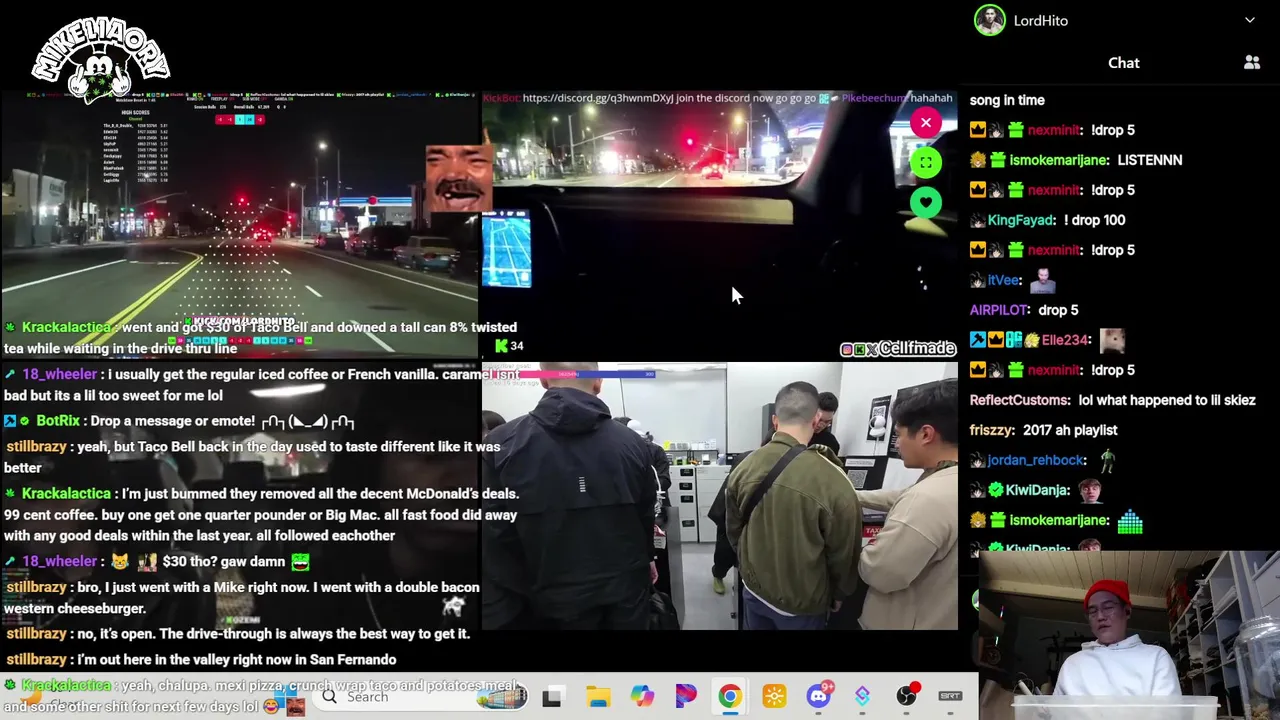Open Task View from the taskbar
Viewport: 1280px width, 720px height.
coord(552,697)
